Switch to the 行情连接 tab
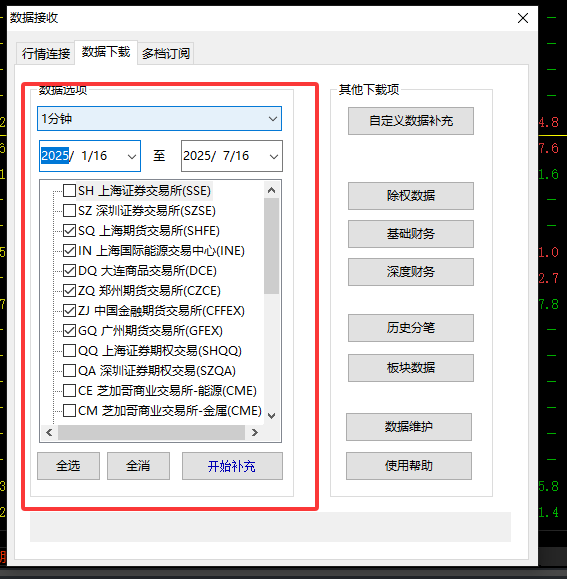 (x=46, y=54)
